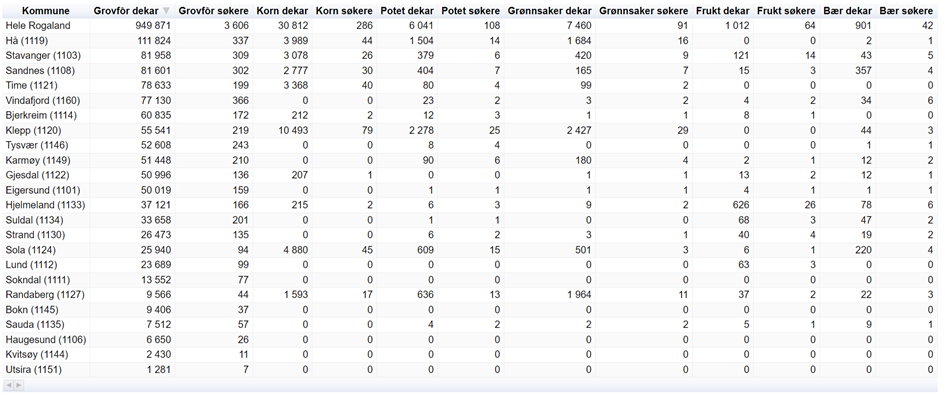Sort by Grønnsaker dekar header
The width and height of the screenshot is (945, 396).
(x=550, y=11)
